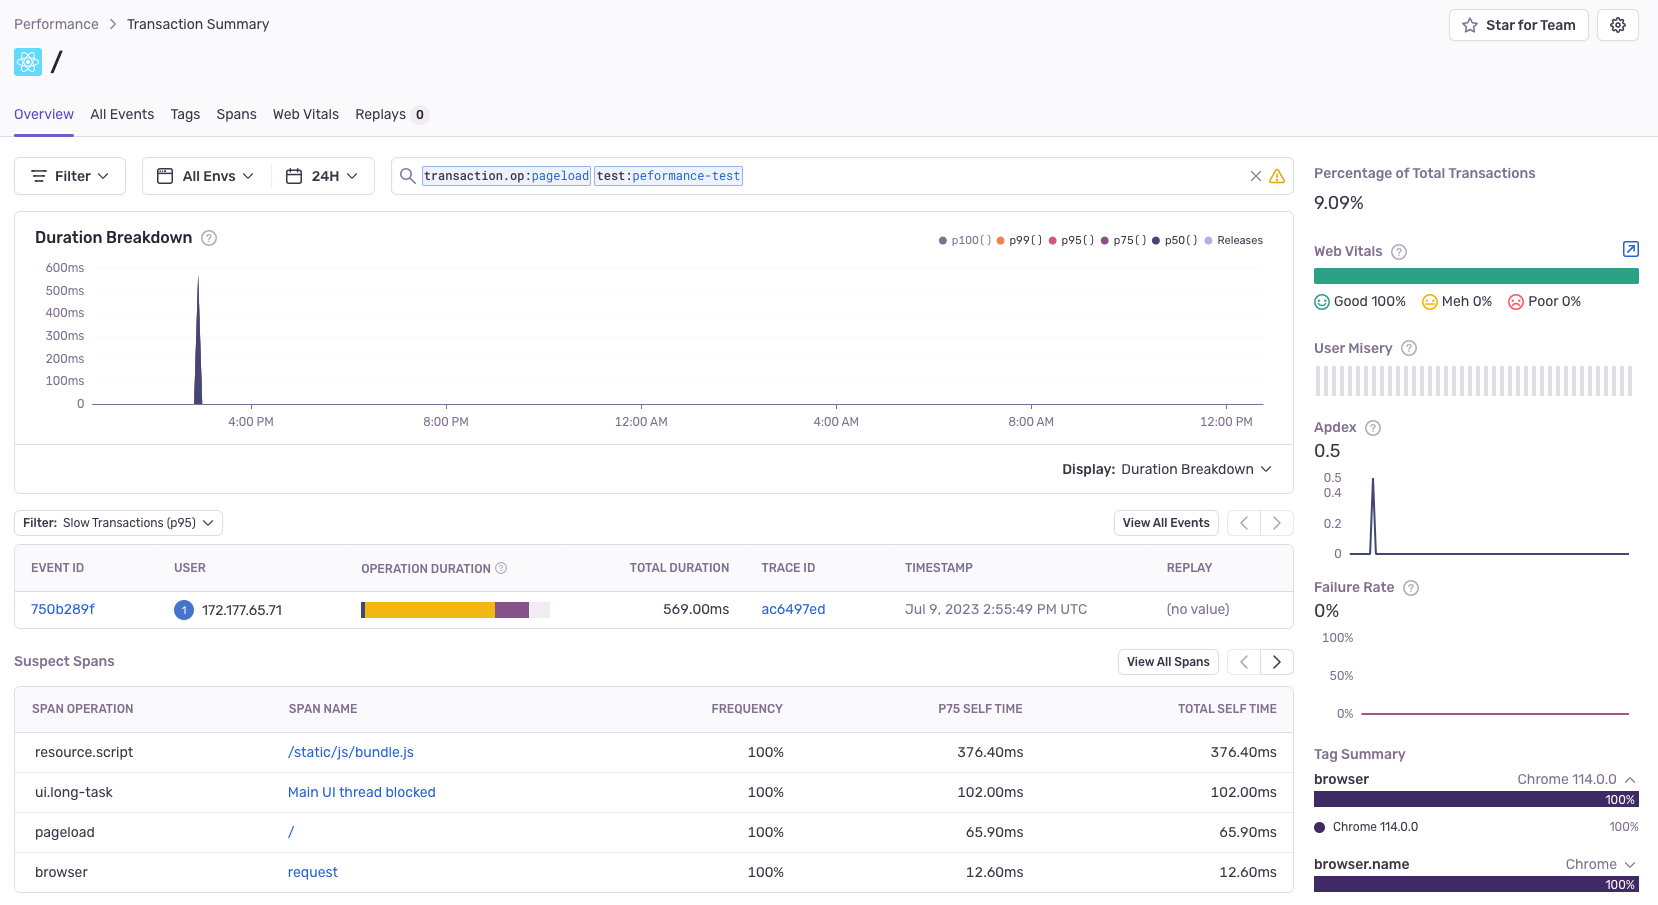Switch to Tags tab

185,115
